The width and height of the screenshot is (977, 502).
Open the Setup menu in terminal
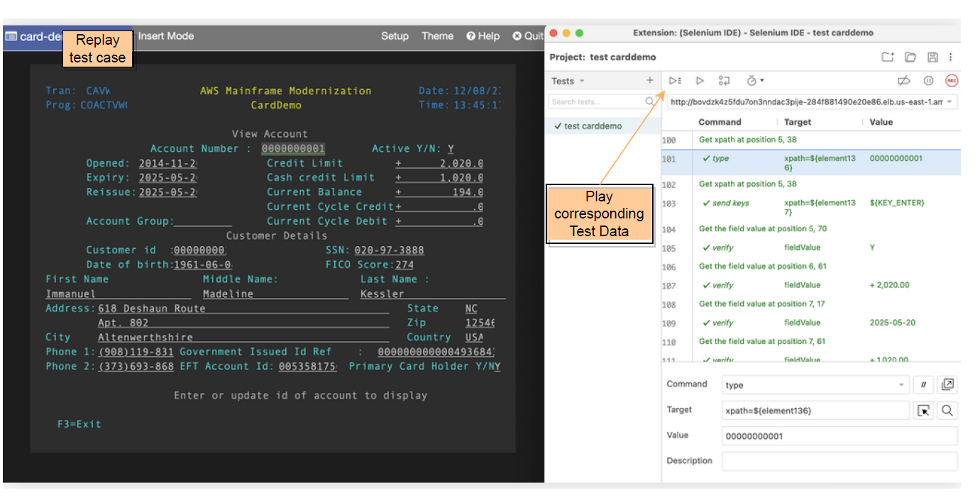coord(394,36)
